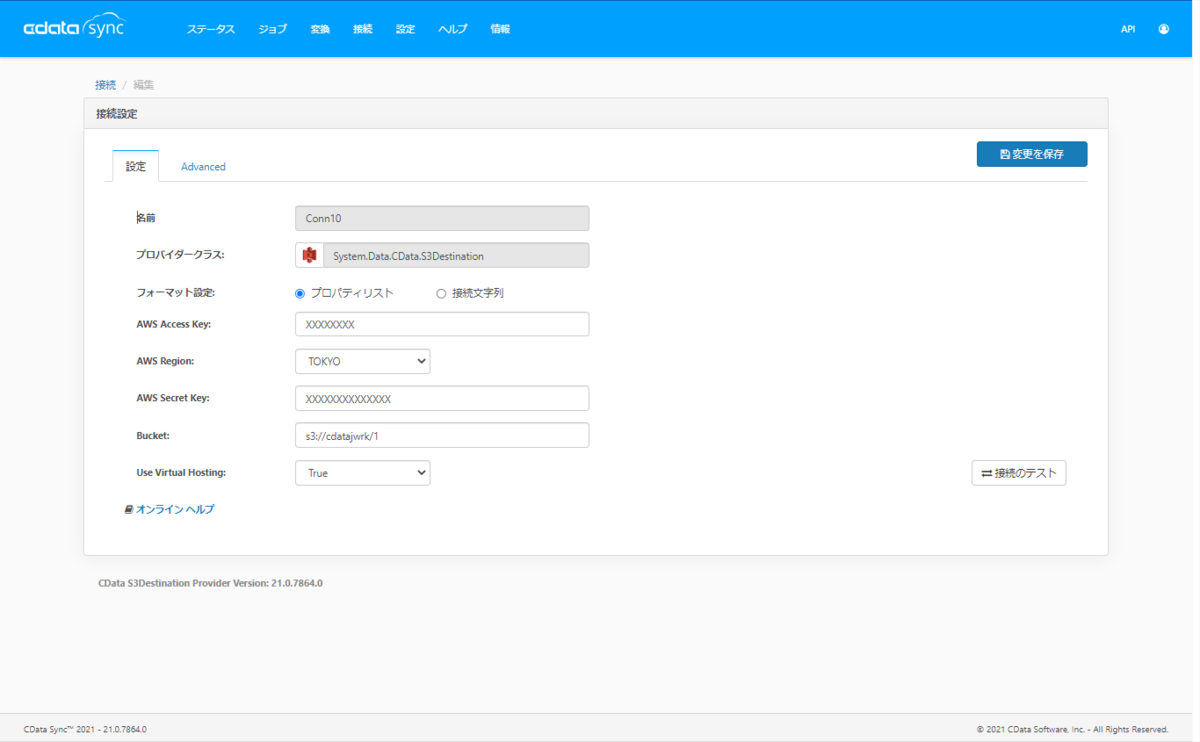Open the ヘルプ menu

pyautogui.click(x=453, y=29)
